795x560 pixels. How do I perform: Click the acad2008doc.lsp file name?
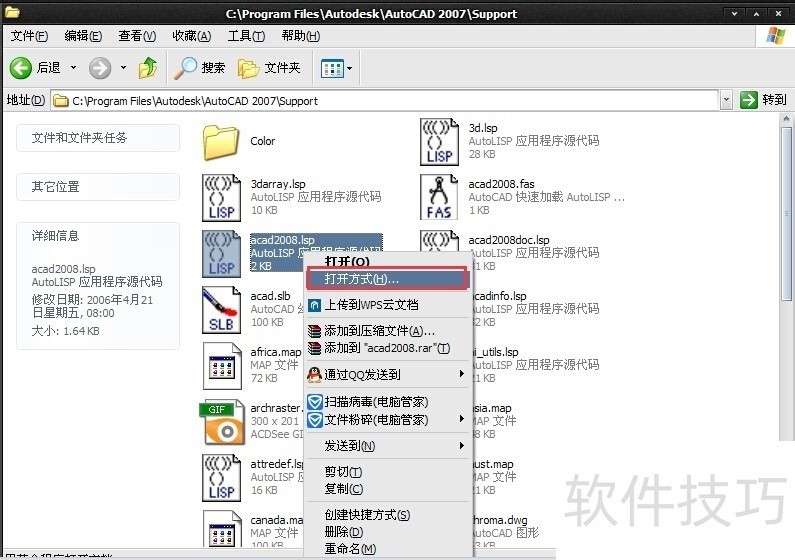[x=509, y=240]
